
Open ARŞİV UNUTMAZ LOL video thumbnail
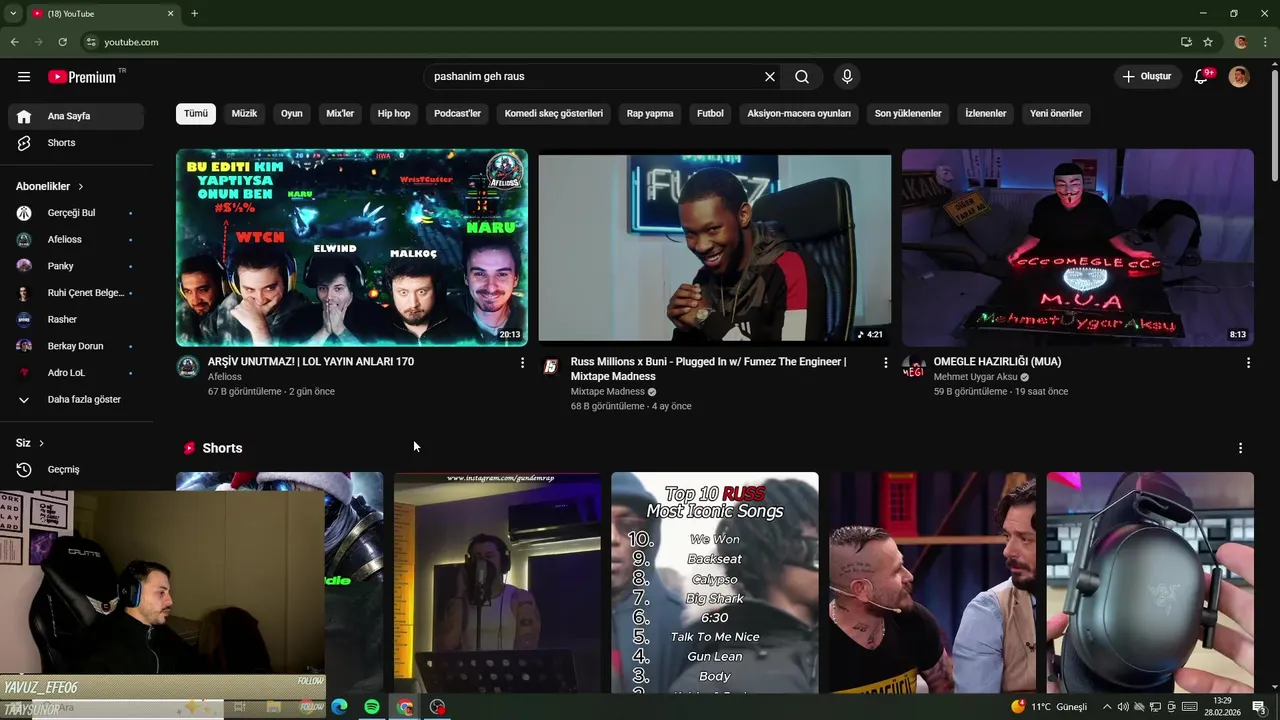pos(352,248)
